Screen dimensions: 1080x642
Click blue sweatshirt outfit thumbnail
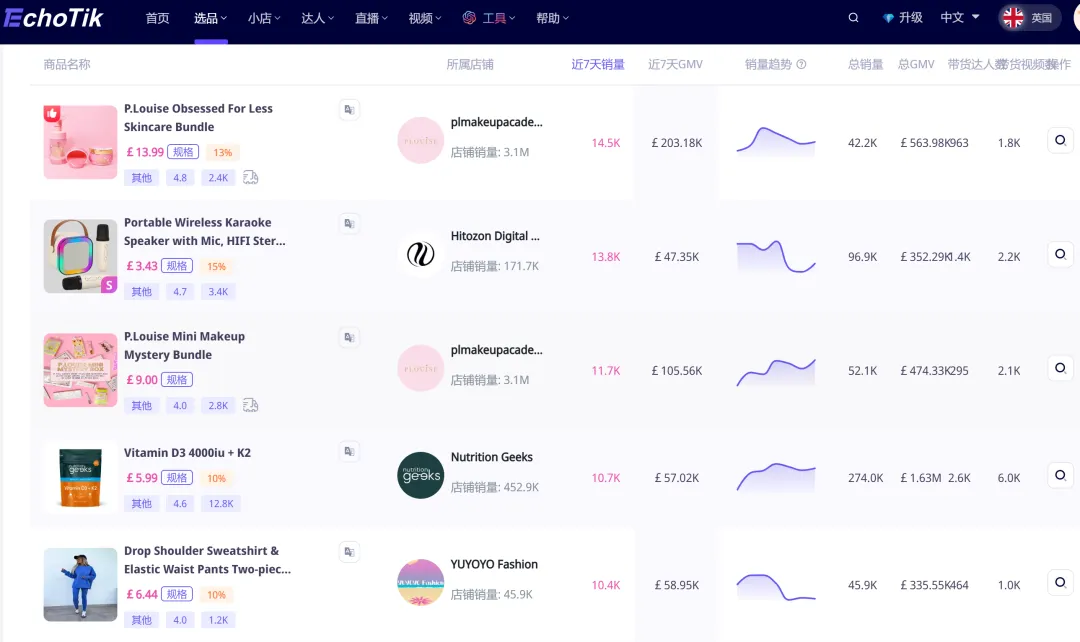(x=81, y=584)
